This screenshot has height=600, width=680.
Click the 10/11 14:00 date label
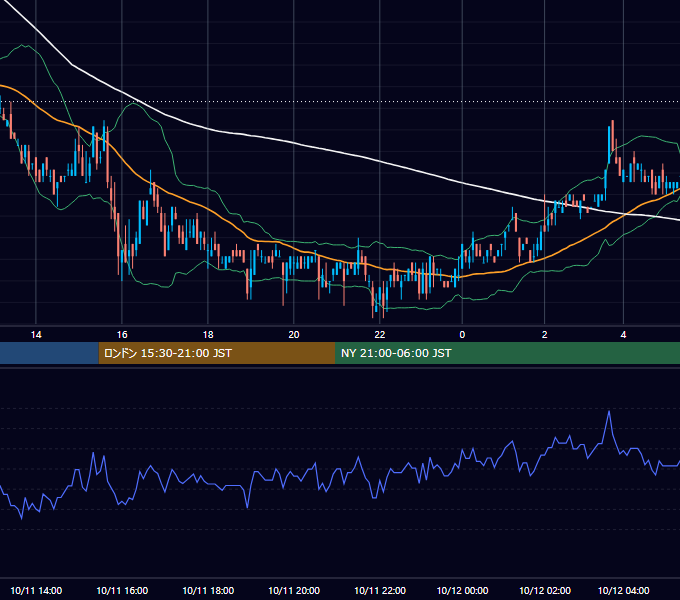click(x=36, y=590)
